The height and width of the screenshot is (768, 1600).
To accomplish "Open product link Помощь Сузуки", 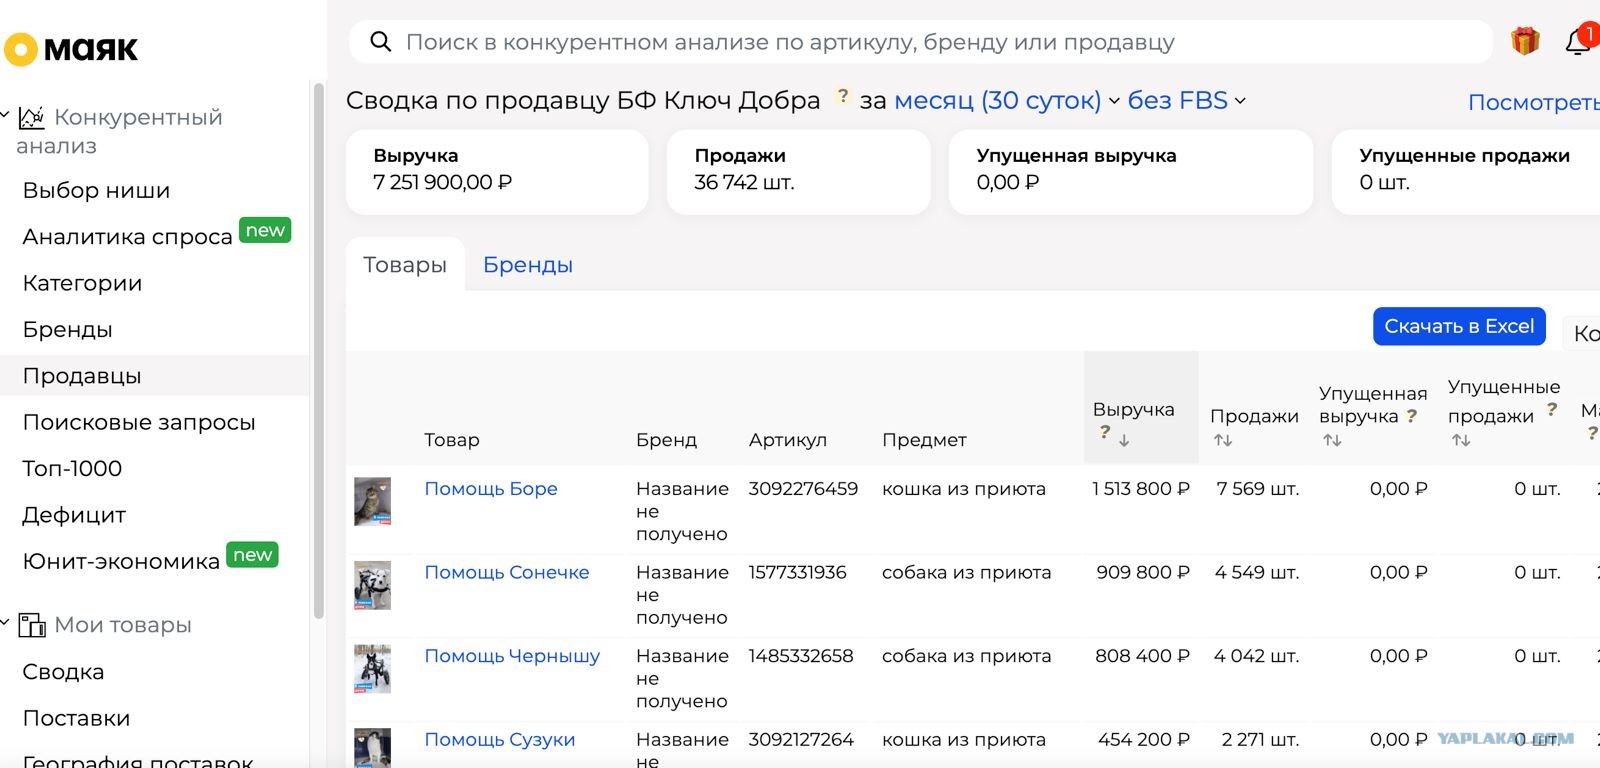I will pos(500,740).
